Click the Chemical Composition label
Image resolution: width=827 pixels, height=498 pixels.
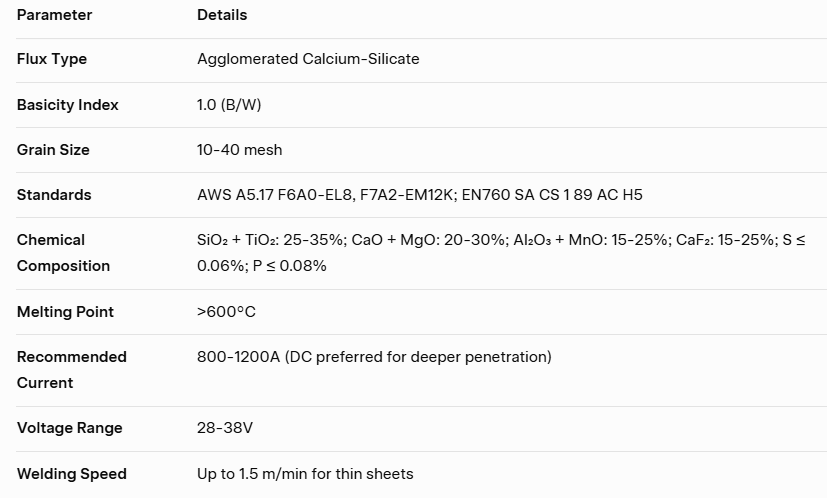63,253
